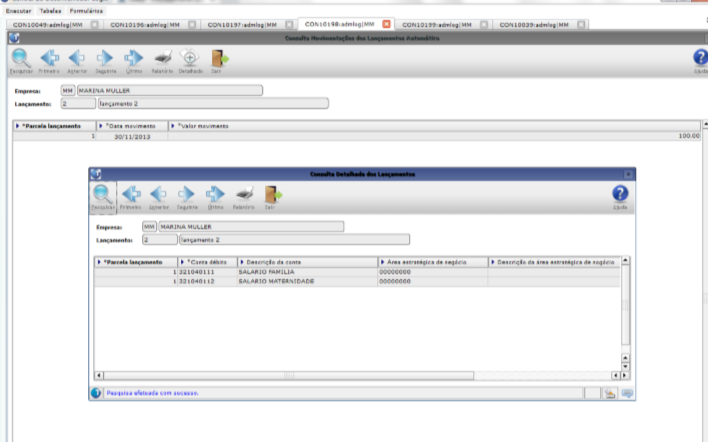
Task: Go to Primeiro record in main toolbar
Action: [x=49, y=61]
